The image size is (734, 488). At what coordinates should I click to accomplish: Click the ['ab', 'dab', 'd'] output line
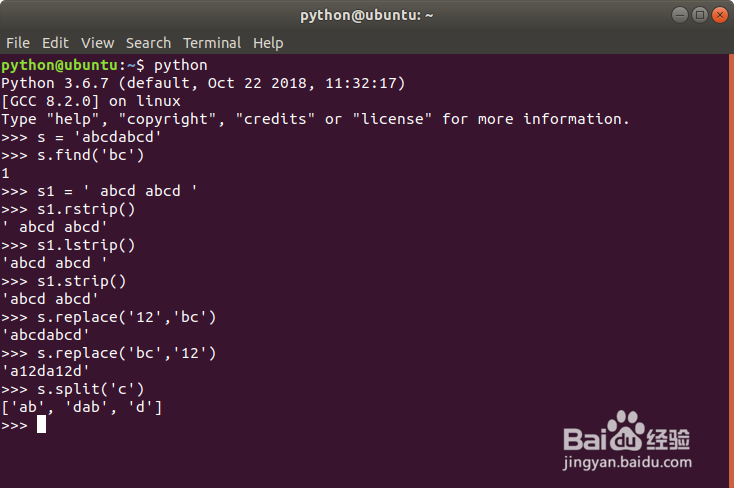82,407
